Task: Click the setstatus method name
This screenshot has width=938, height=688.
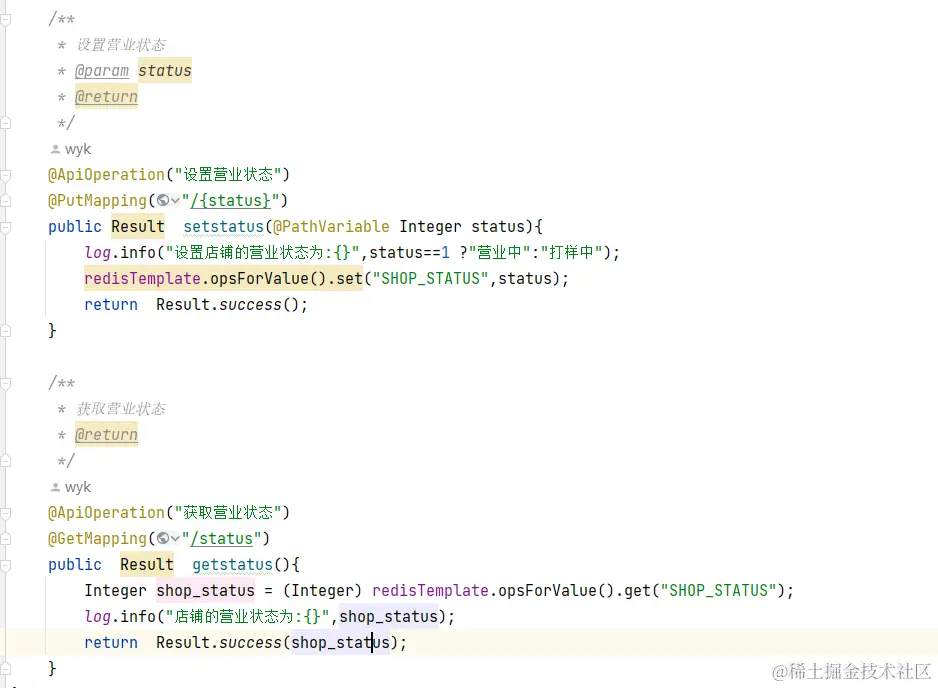Action: pyautogui.click(x=223, y=227)
